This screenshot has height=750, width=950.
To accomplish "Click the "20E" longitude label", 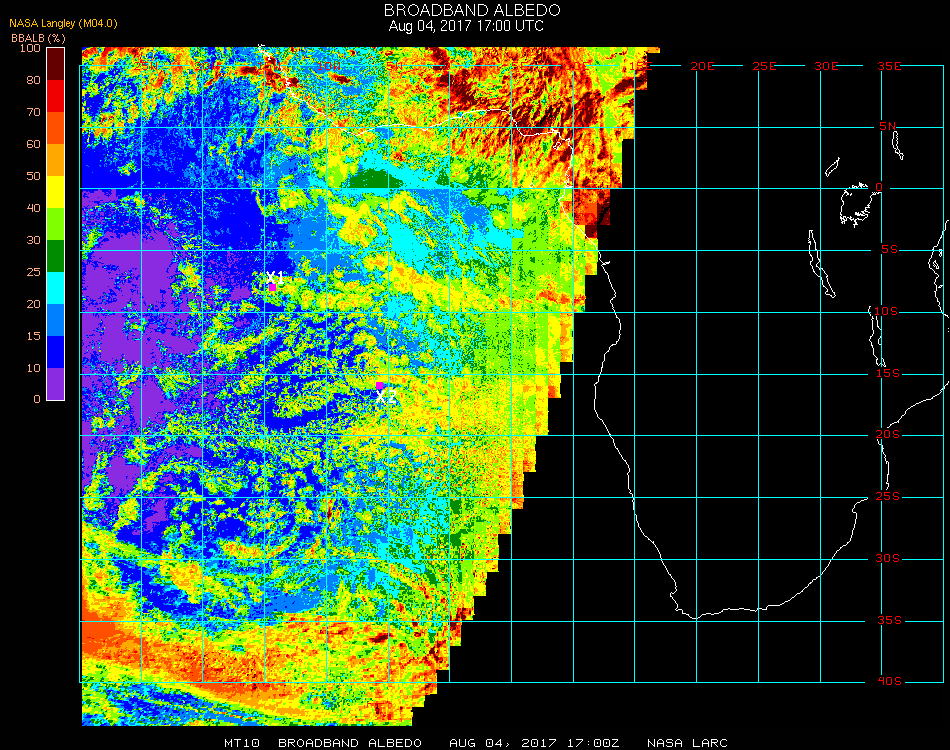I will [x=702, y=66].
